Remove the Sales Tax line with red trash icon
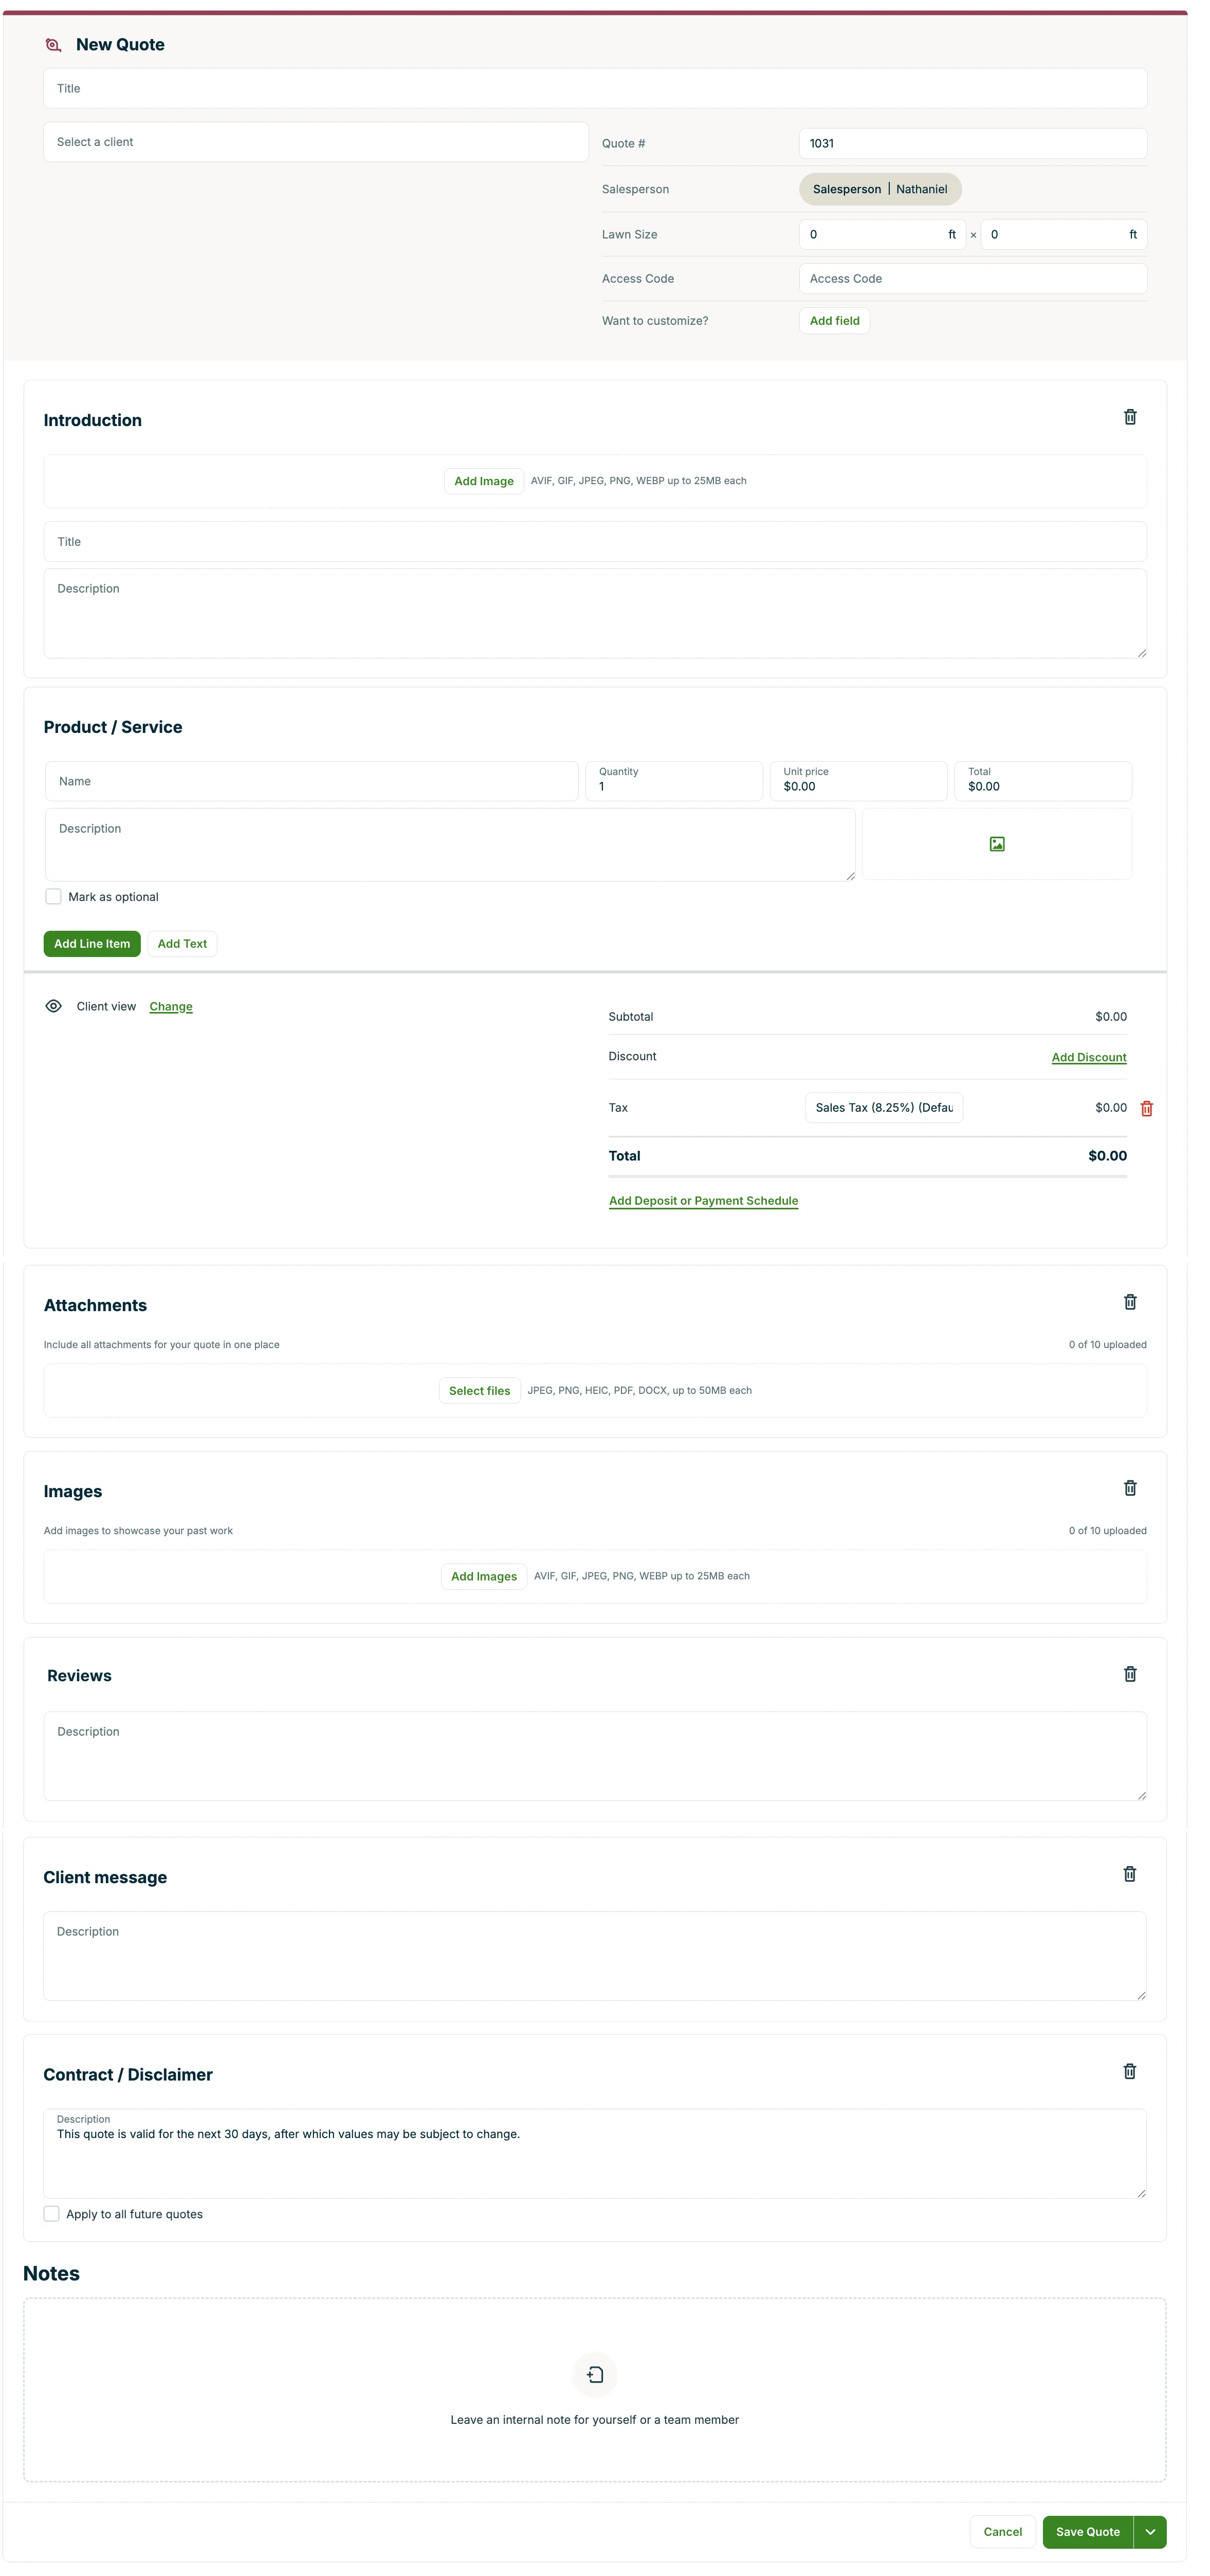This screenshot has height=2576, width=1210. 1147,1108
